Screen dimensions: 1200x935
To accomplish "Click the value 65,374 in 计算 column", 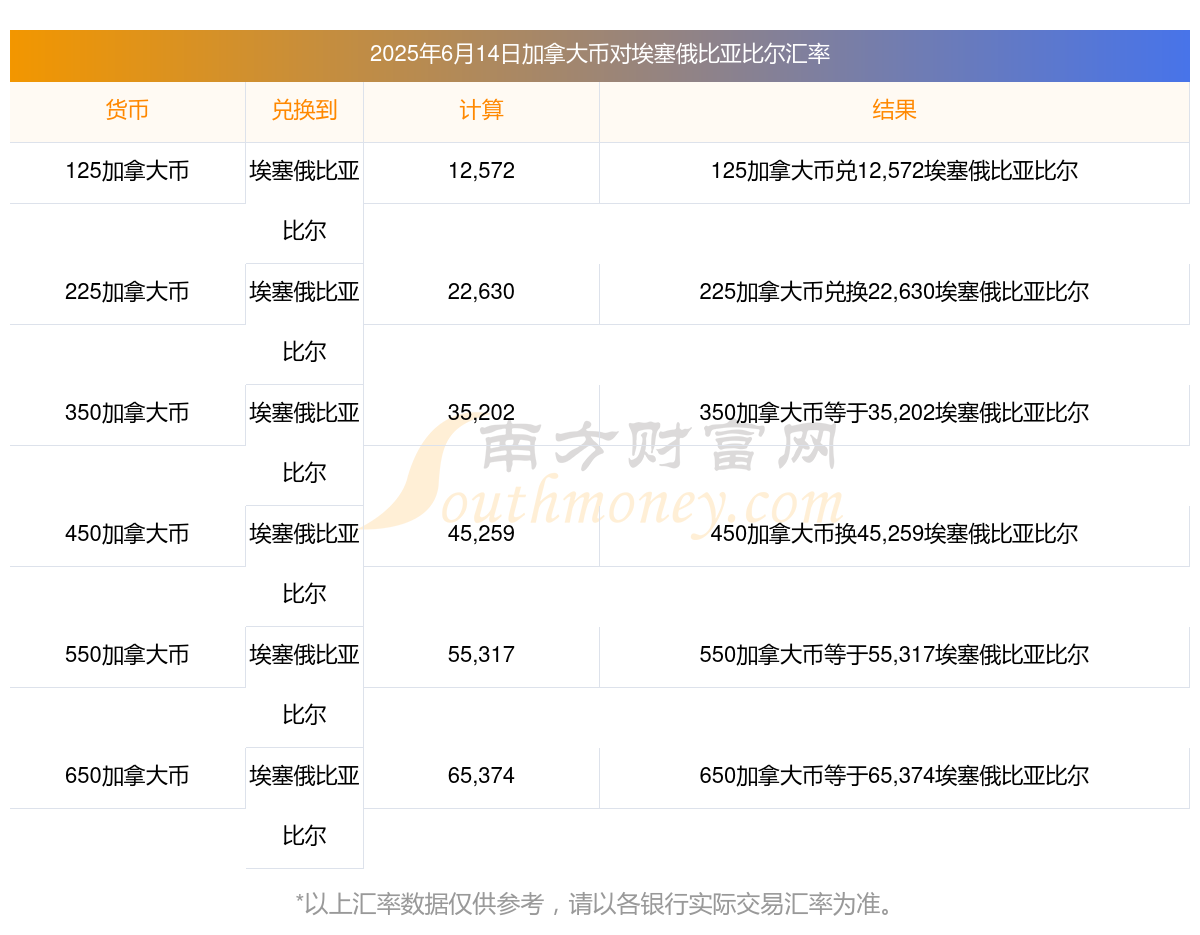I will point(481,776).
